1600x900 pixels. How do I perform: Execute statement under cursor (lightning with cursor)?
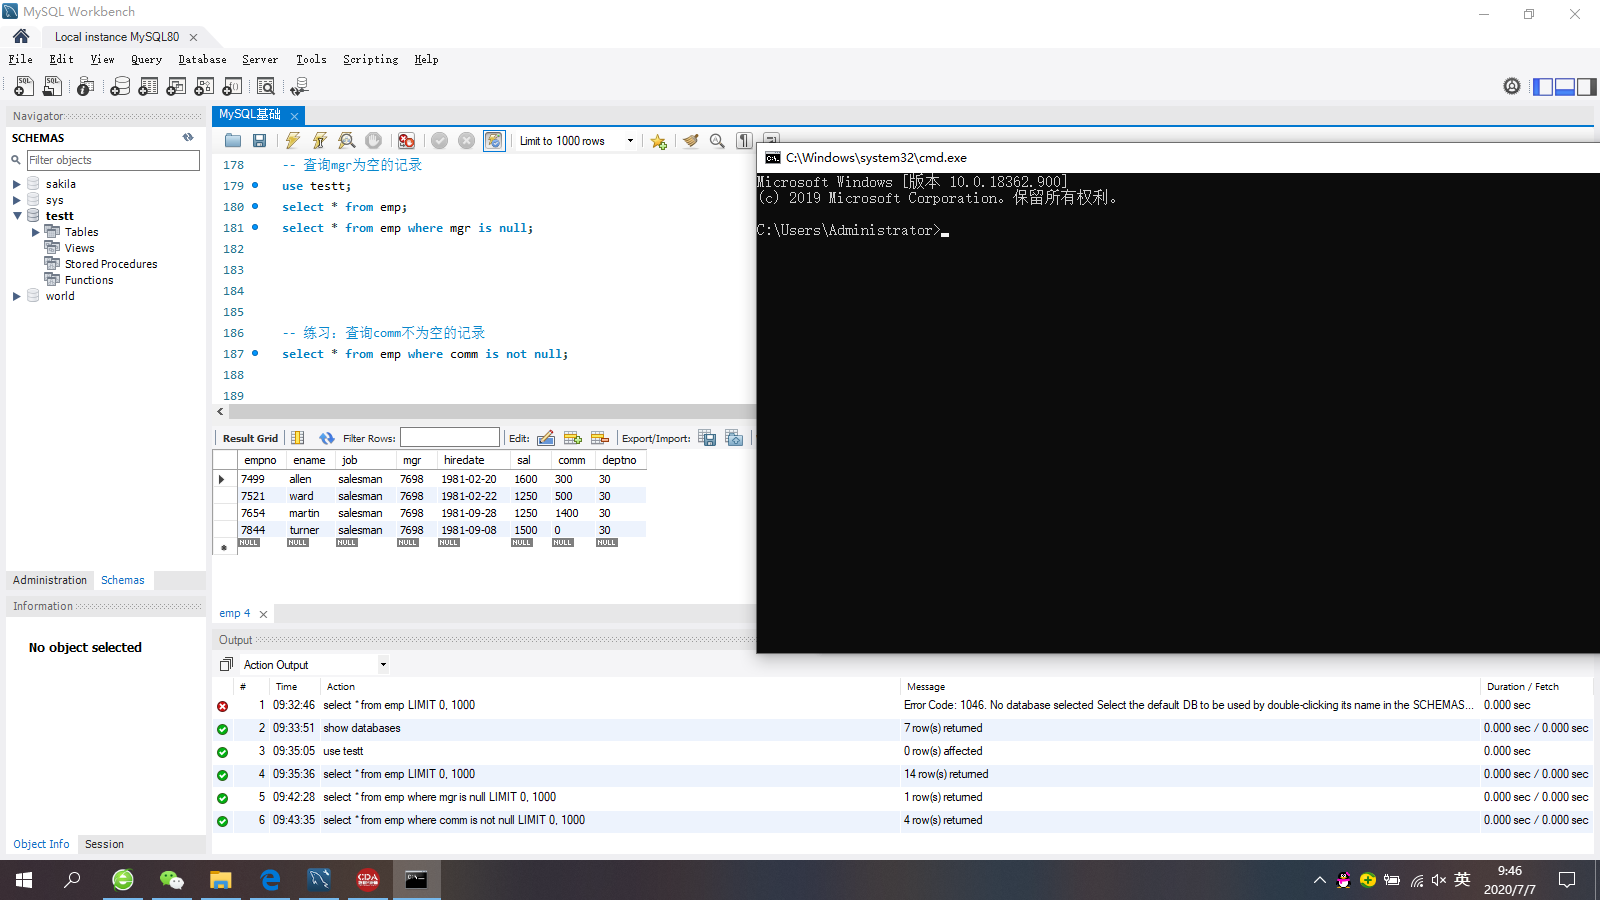320,141
